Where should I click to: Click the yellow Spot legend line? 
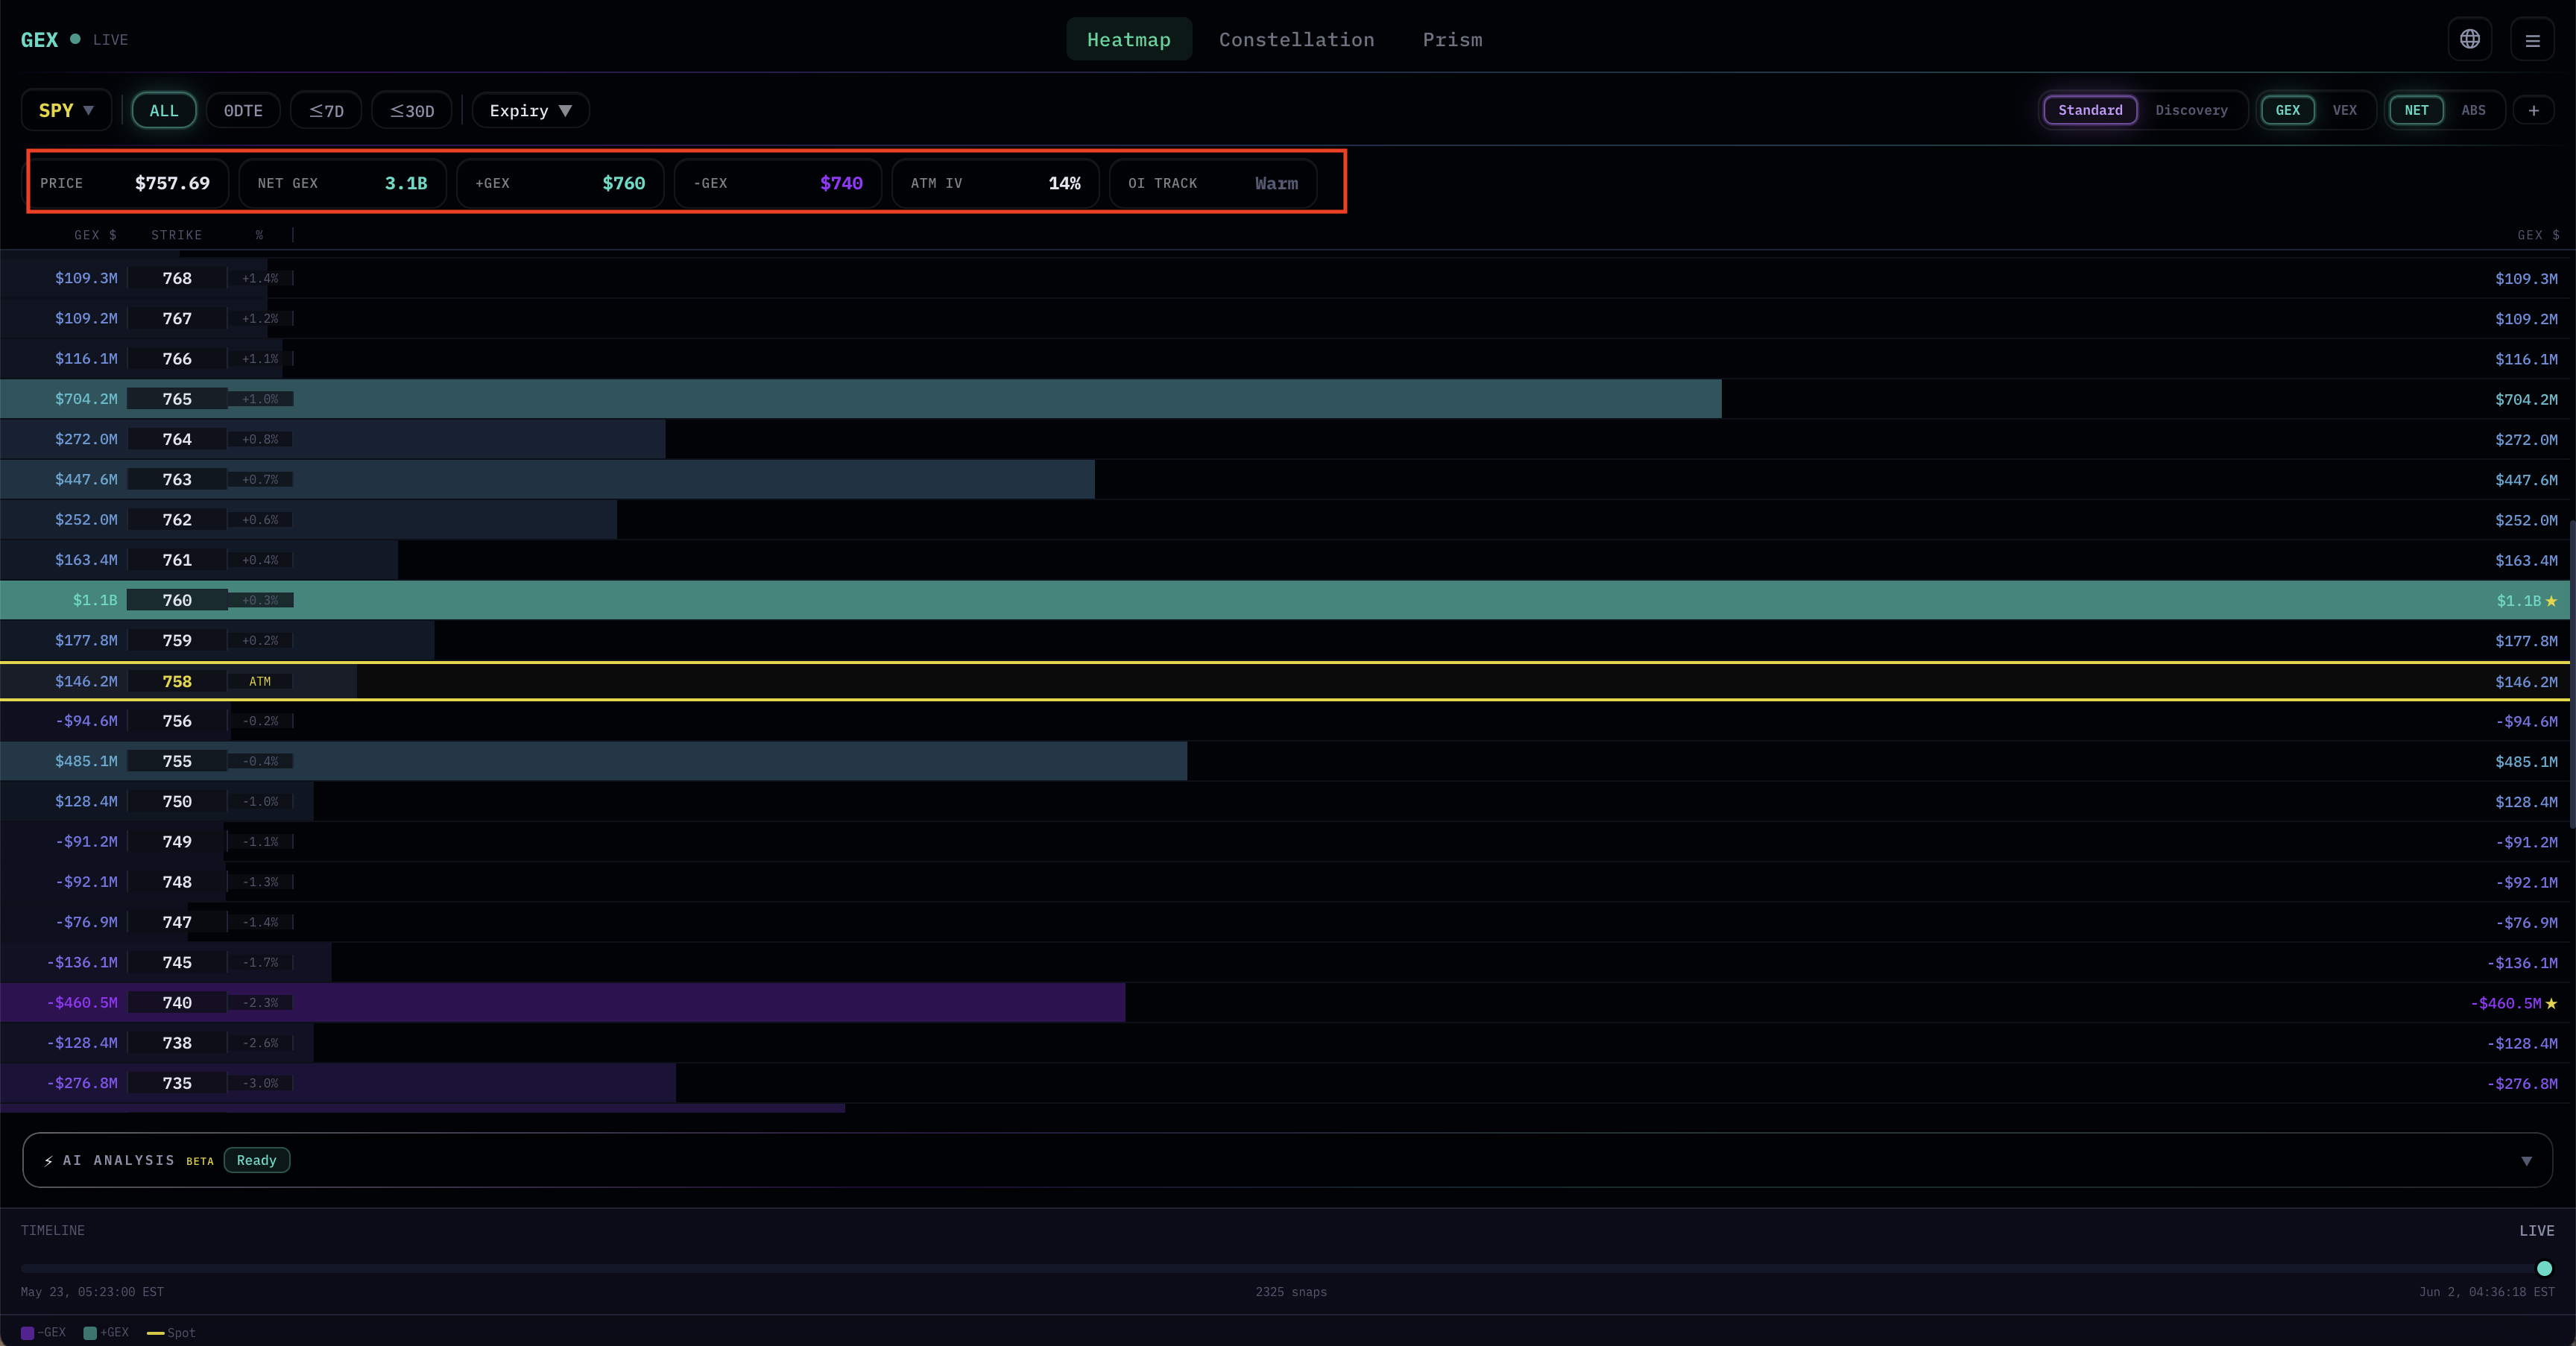click(155, 1333)
